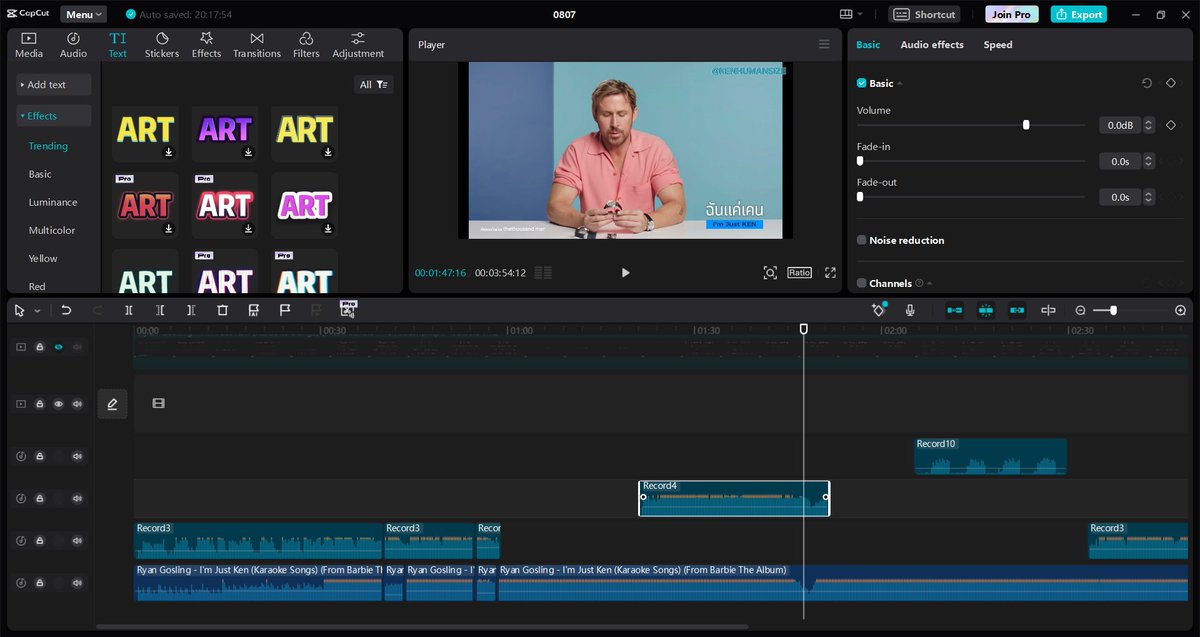Viewport: 1200px width, 637px height.
Task: Toggle visibility eye of top track
Action: [58, 347]
